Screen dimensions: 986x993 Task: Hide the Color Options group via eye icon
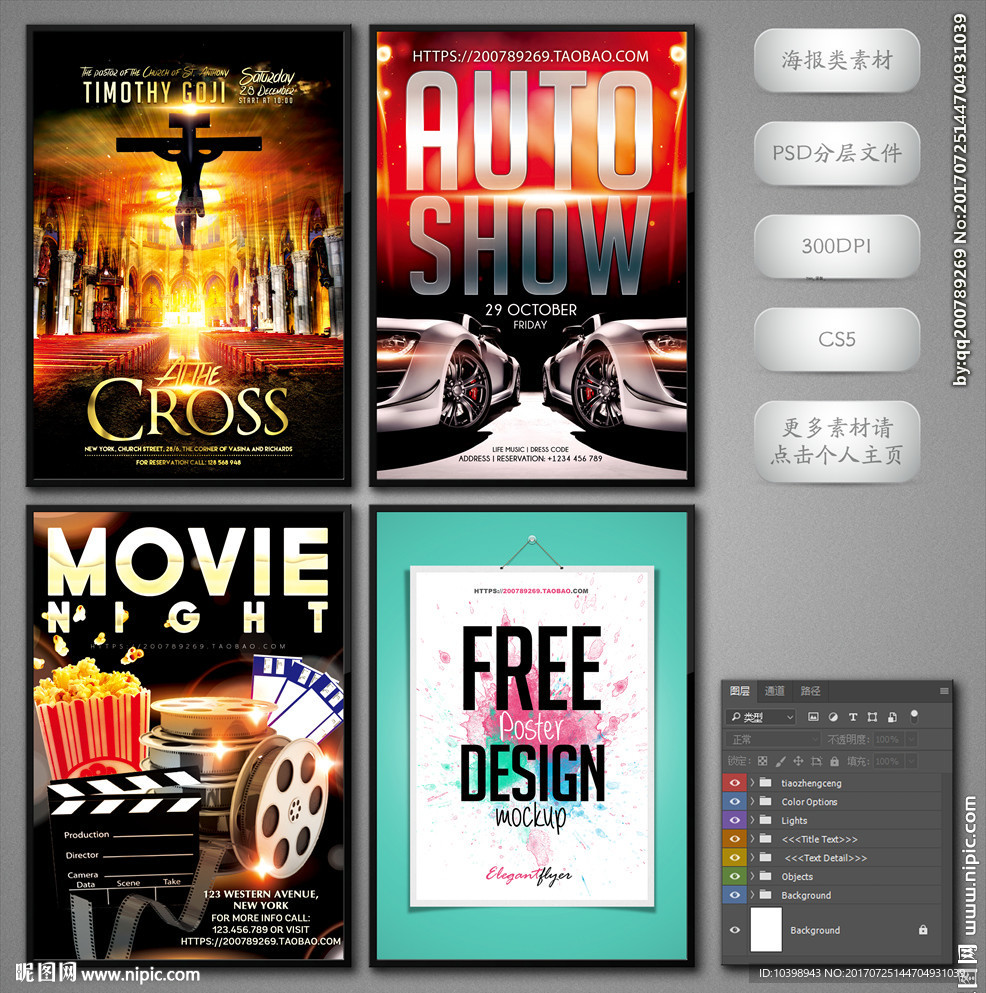(x=735, y=801)
